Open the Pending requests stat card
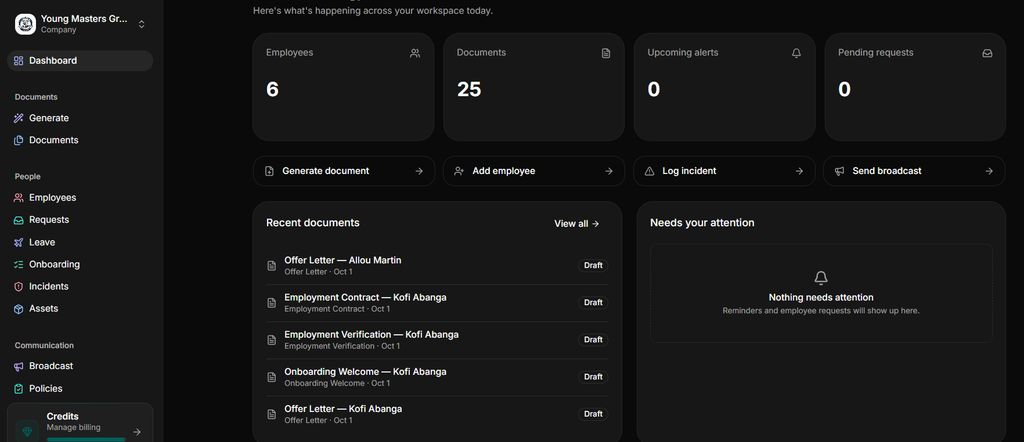 tap(915, 87)
